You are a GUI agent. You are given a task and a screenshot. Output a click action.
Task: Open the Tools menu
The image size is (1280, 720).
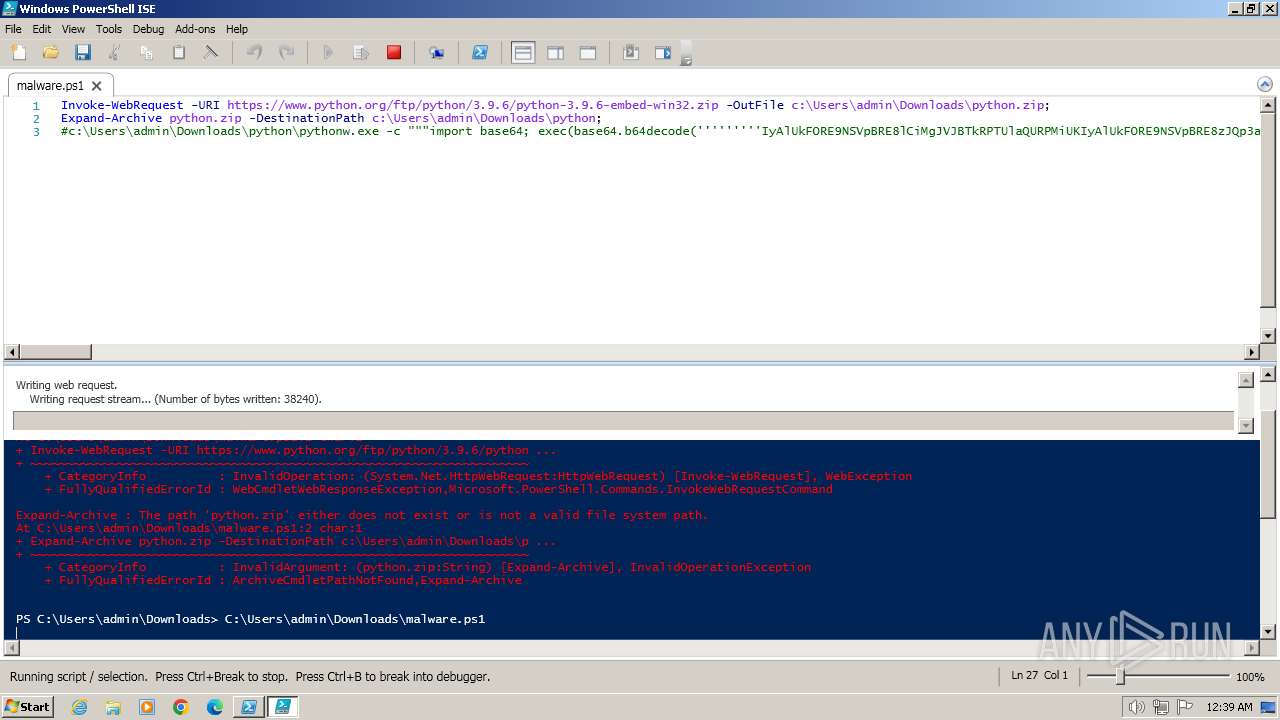108,29
